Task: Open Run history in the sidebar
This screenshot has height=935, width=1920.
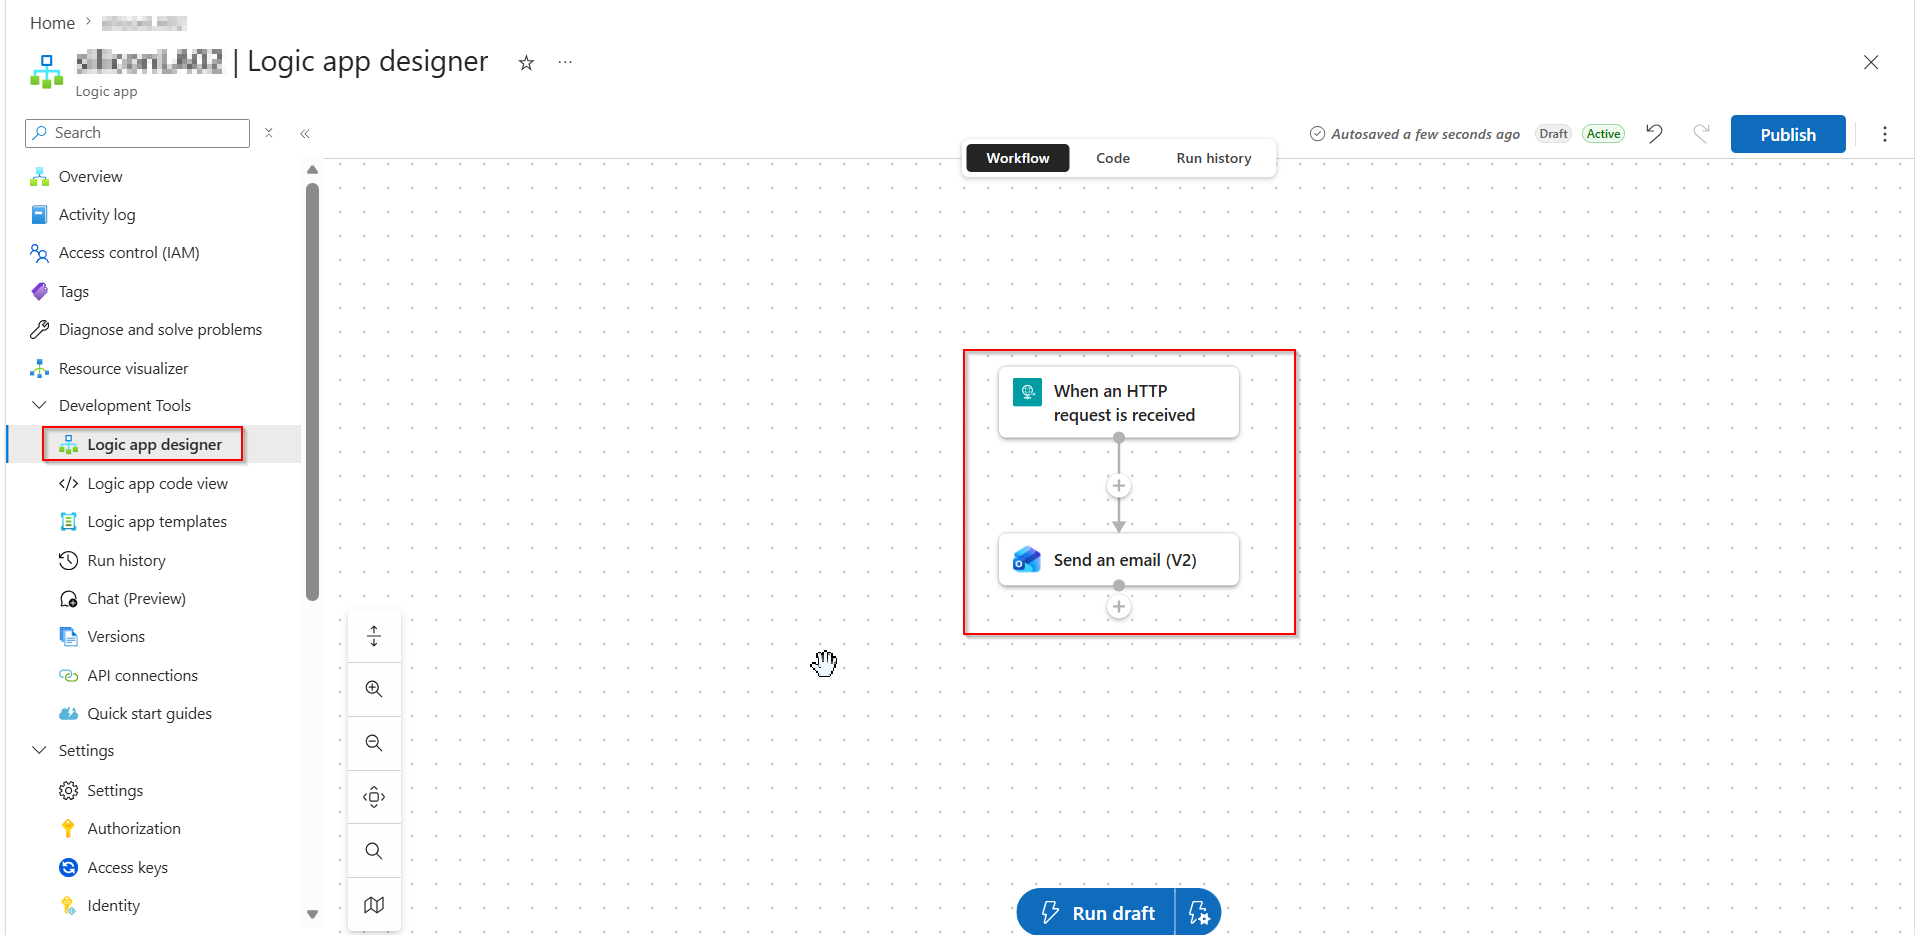Action: pyautogui.click(x=126, y=561)
